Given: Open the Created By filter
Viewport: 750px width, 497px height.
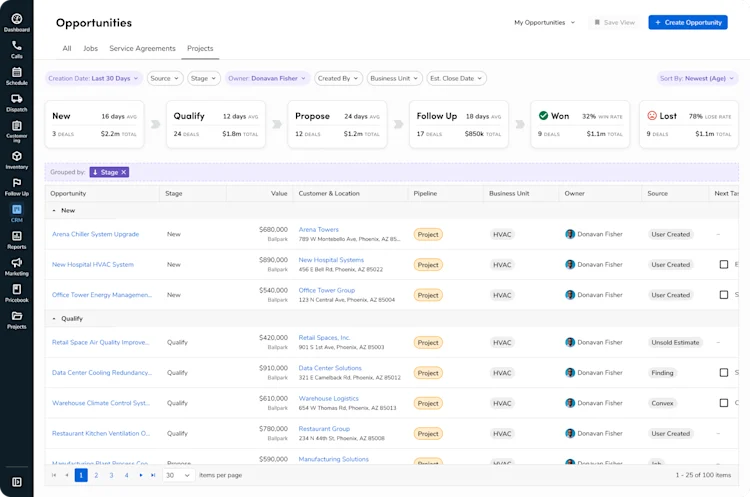Looking at the screenshot, I should 338,78.
